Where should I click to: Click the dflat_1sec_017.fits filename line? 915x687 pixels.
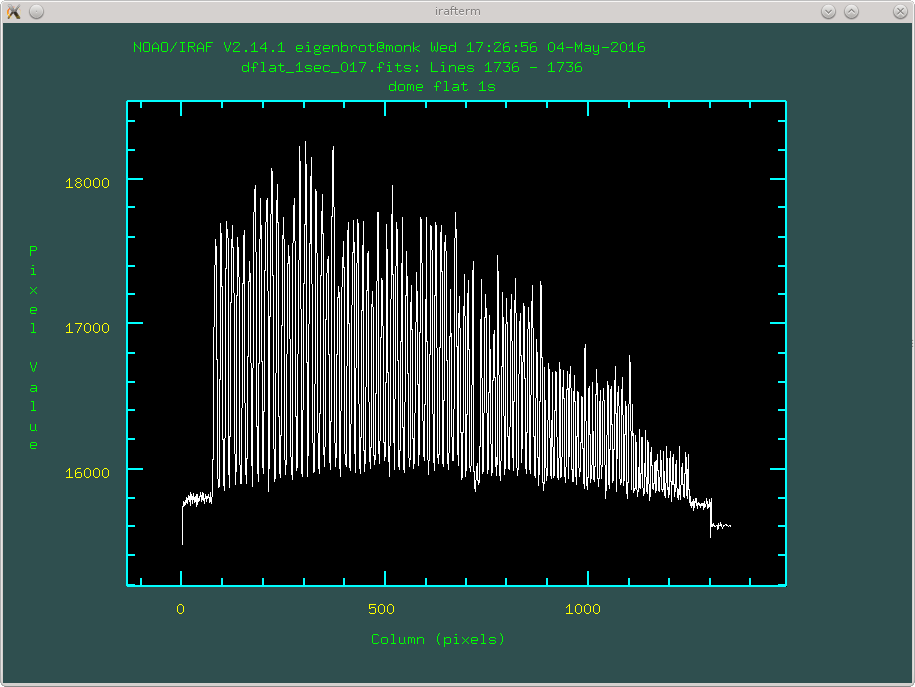click(x=411, y=67)
